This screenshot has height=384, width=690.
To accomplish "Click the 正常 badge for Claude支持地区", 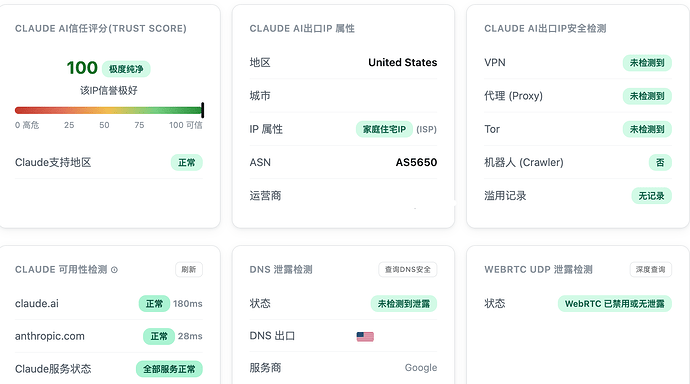I will point(187,162).
